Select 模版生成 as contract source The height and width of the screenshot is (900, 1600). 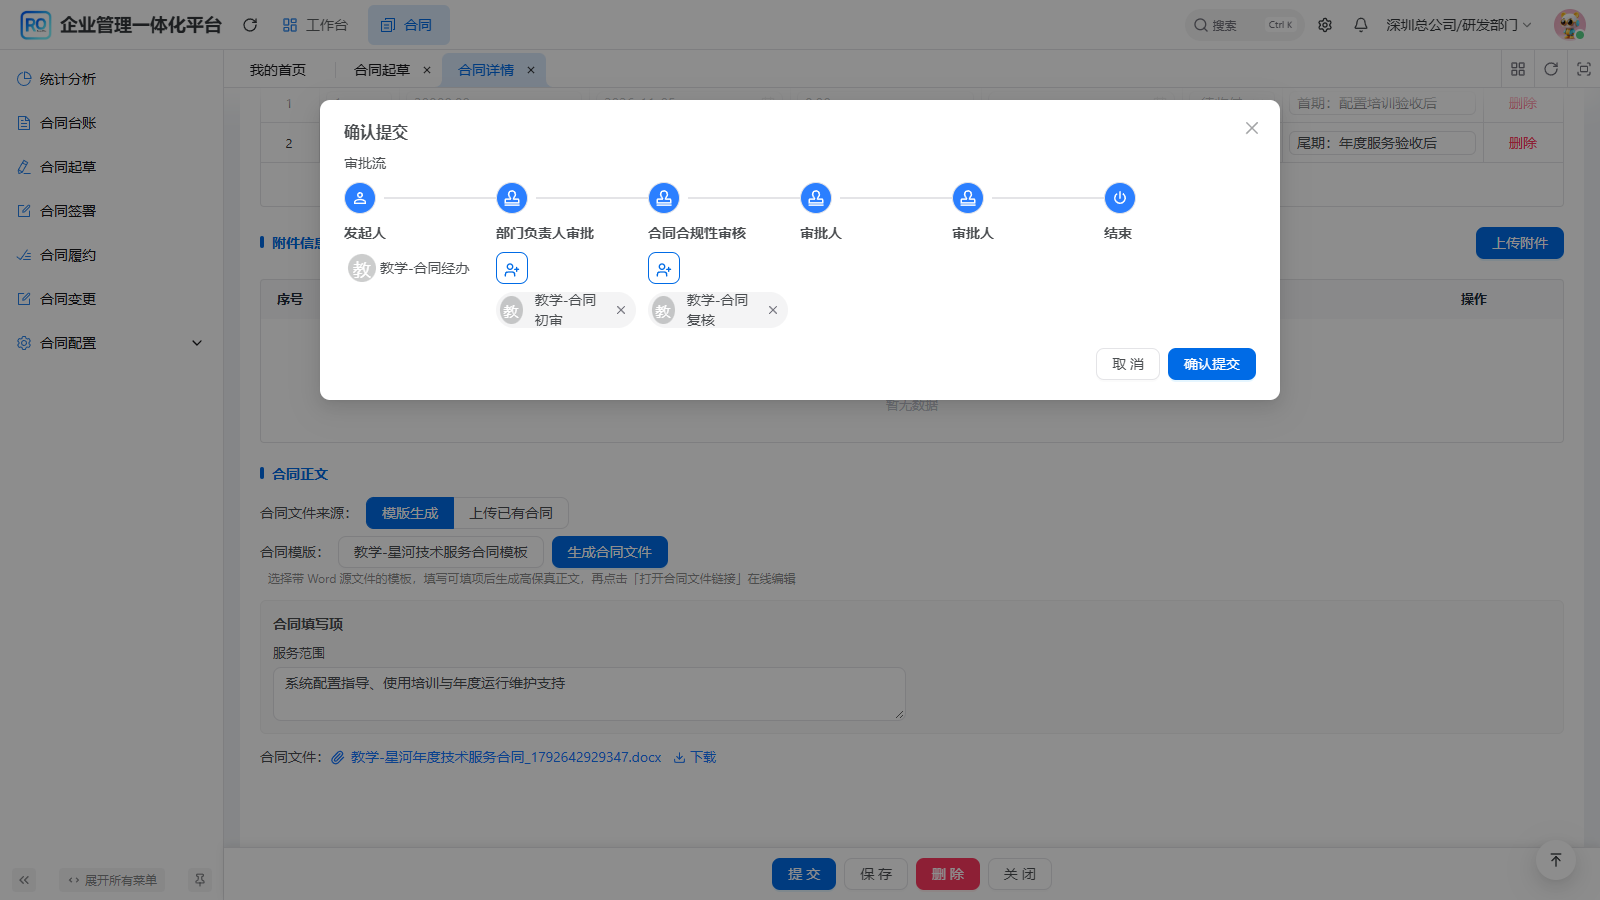pos(410,513)
